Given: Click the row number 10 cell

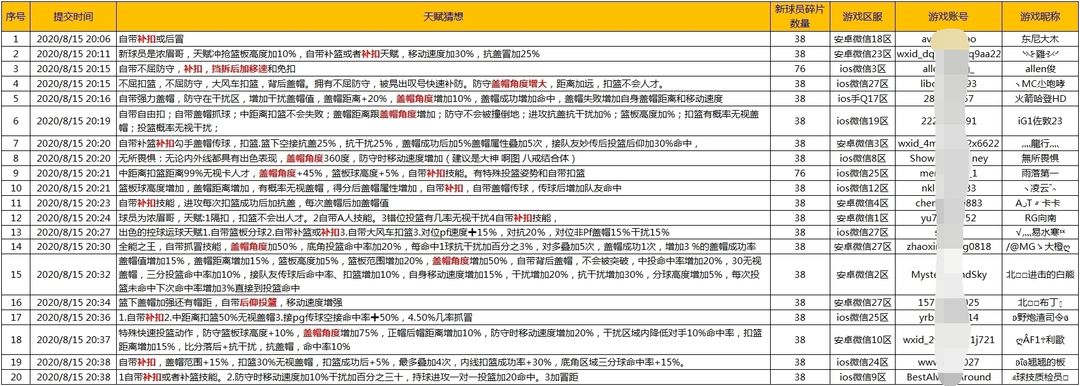Looking at the screenshot, I should (15, 188).
